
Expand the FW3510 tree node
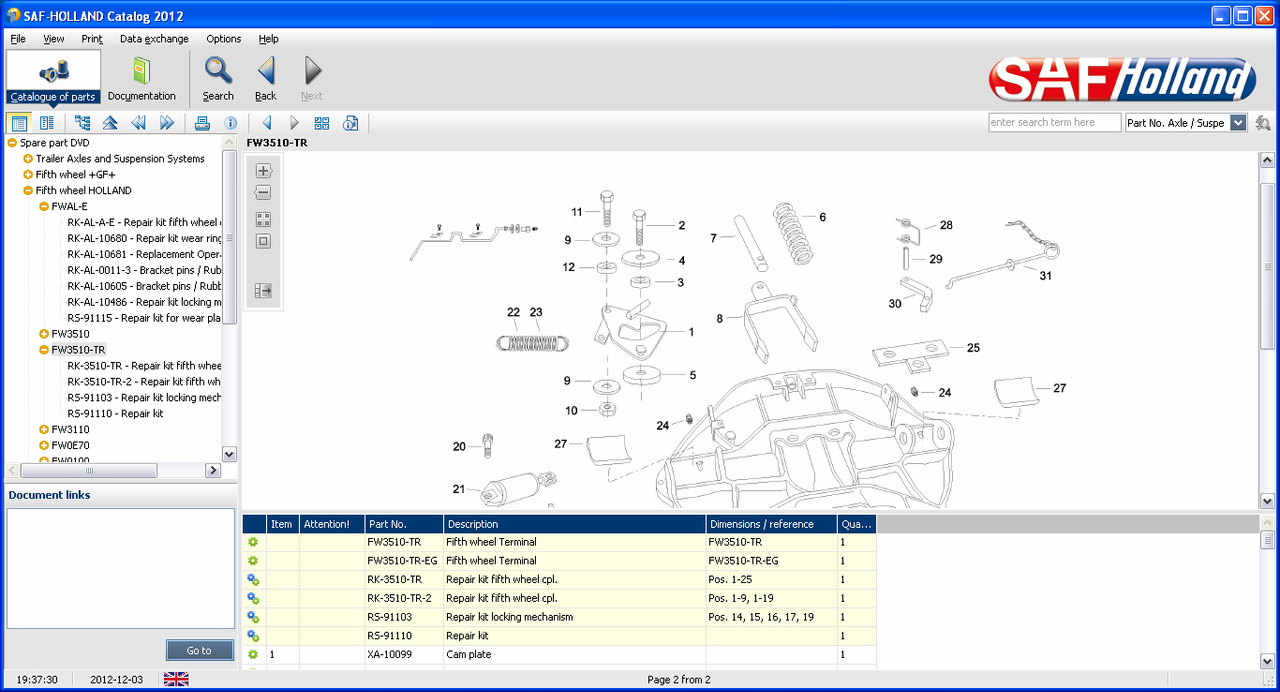coord(44,334)
